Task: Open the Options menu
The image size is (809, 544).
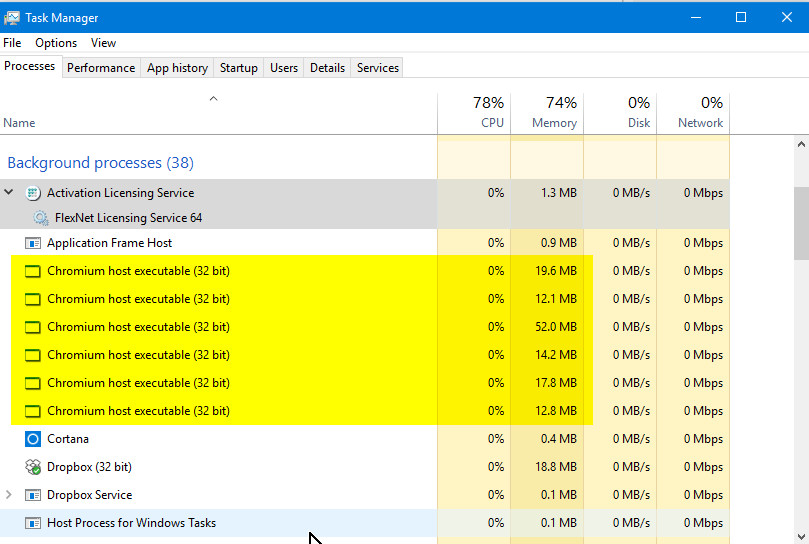Action: [x=56, y=43]
